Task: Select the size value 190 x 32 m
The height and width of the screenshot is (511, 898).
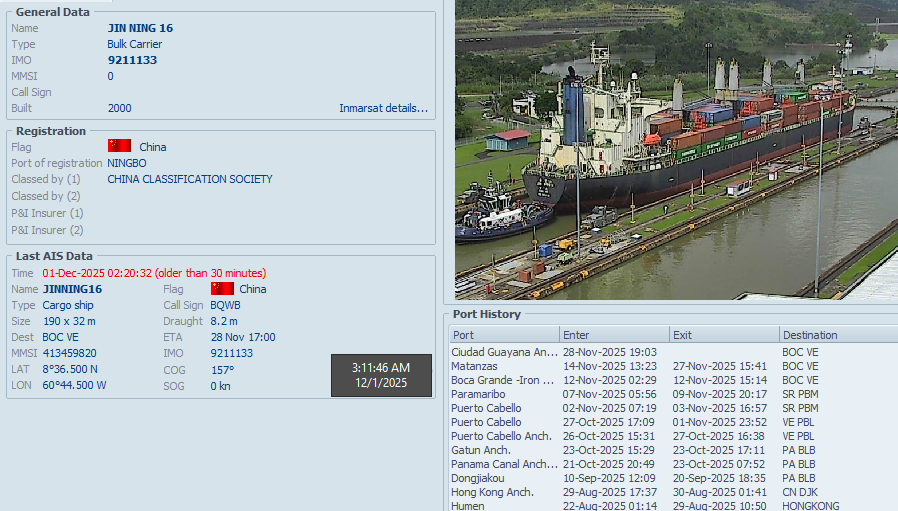Action: [x=69, y=321]
